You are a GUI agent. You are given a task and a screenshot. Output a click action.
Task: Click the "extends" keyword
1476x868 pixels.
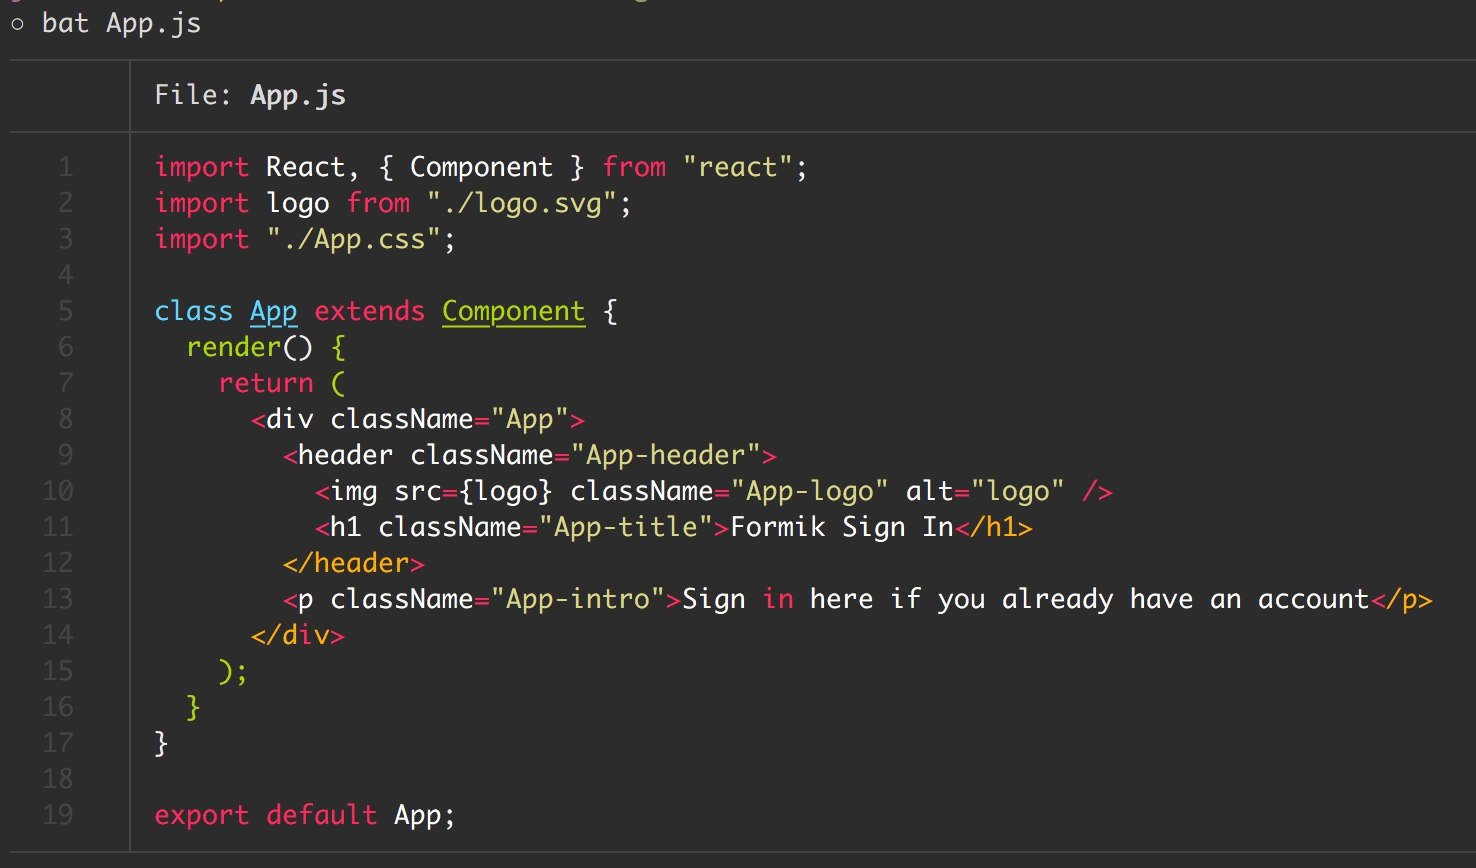coord(369,311)
